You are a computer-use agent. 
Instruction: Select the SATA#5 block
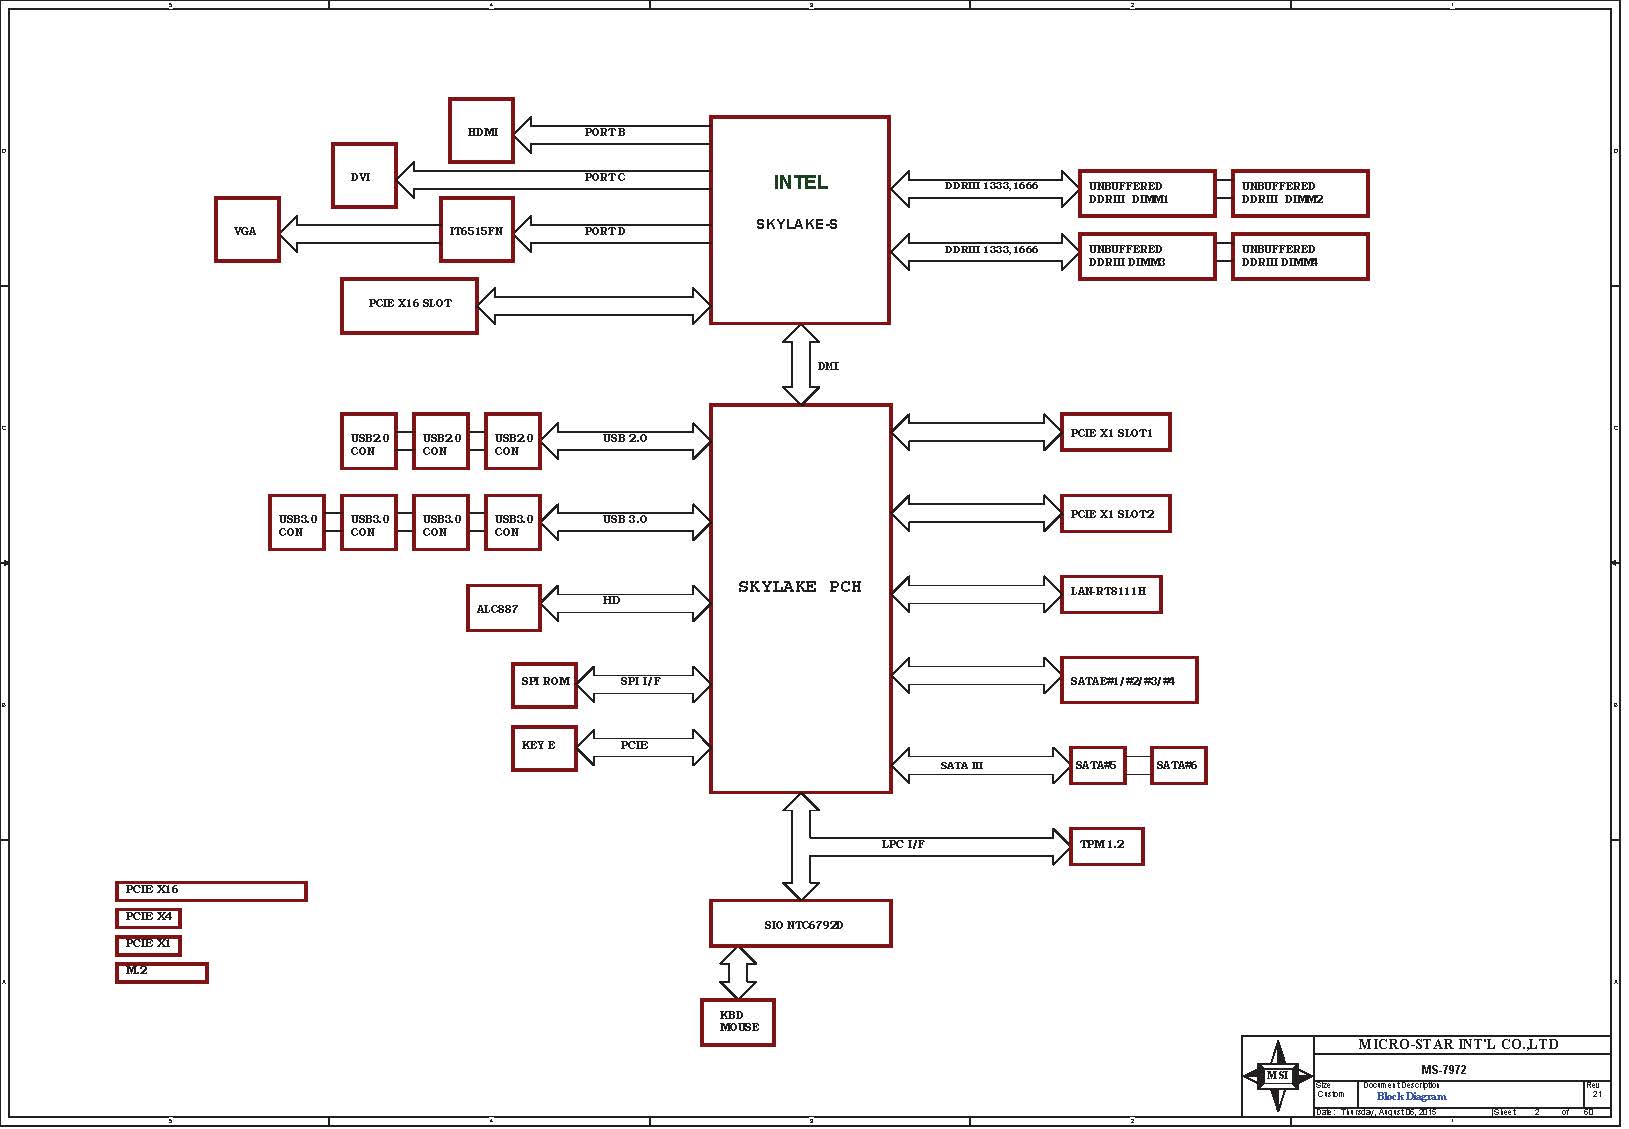[1097, 765]
